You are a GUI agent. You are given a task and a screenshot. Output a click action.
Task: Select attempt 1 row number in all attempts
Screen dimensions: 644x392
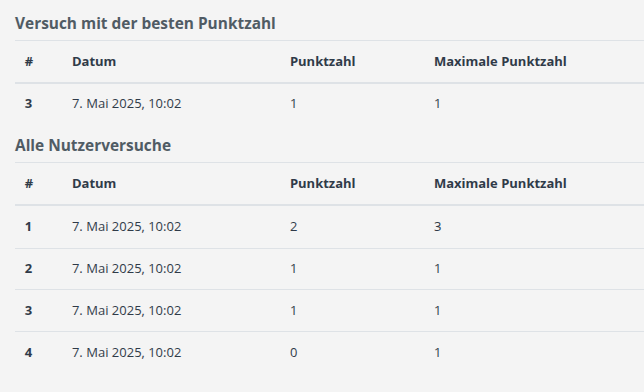(x=28, y=227)
